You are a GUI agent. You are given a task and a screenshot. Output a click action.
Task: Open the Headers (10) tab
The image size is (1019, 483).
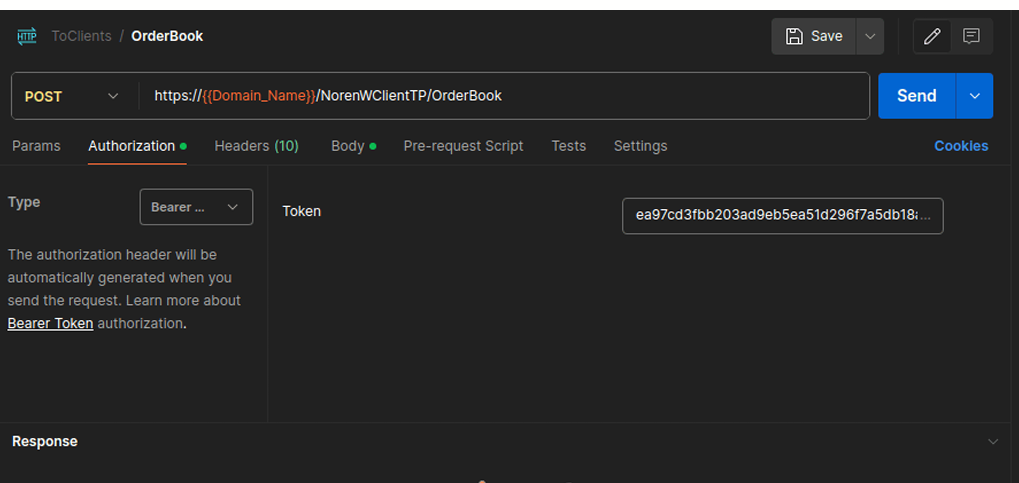[x=256, y=146]
